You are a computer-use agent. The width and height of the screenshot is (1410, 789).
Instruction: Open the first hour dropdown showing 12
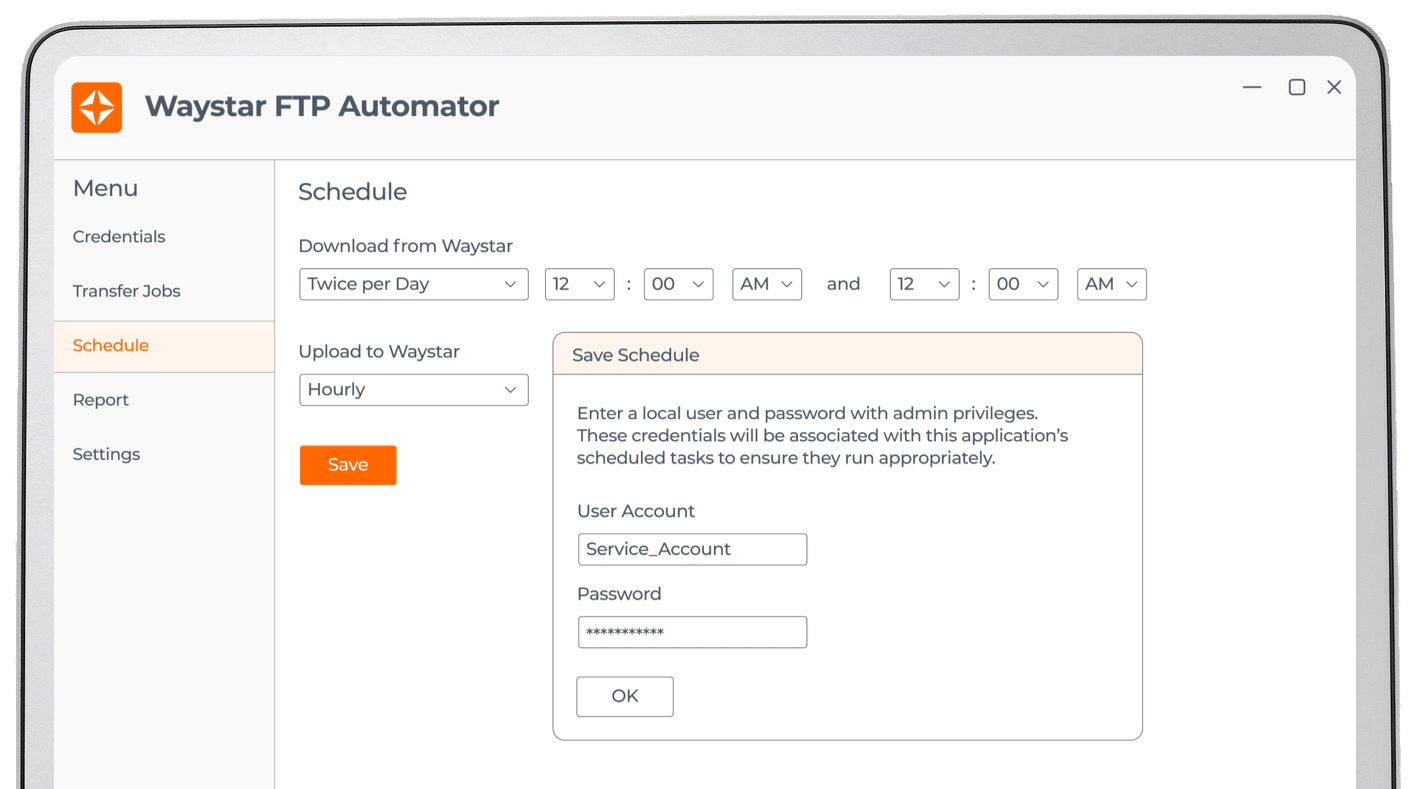[x=579, y=284]
